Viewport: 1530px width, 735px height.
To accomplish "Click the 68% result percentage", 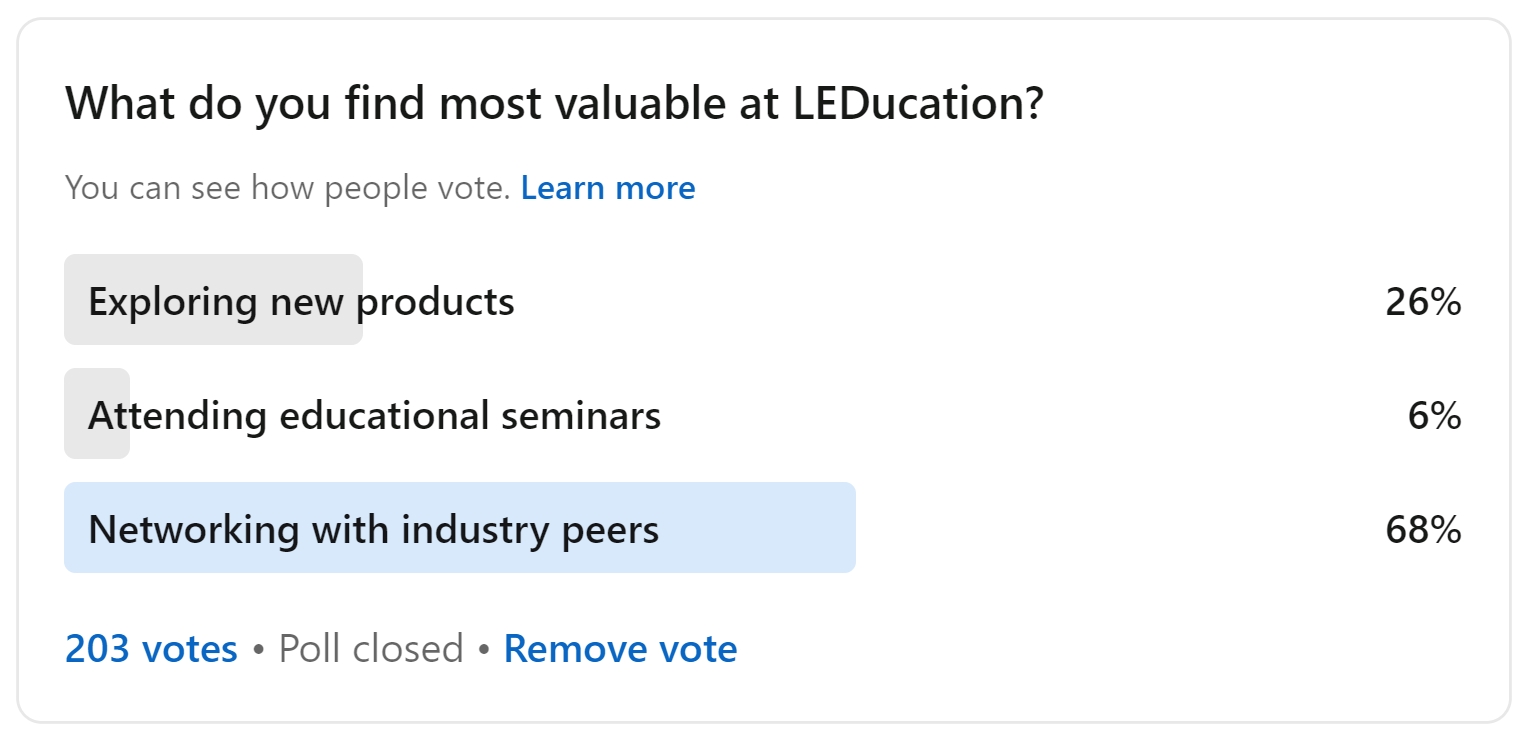I will pyautogui.click(x=1423, y=529).
